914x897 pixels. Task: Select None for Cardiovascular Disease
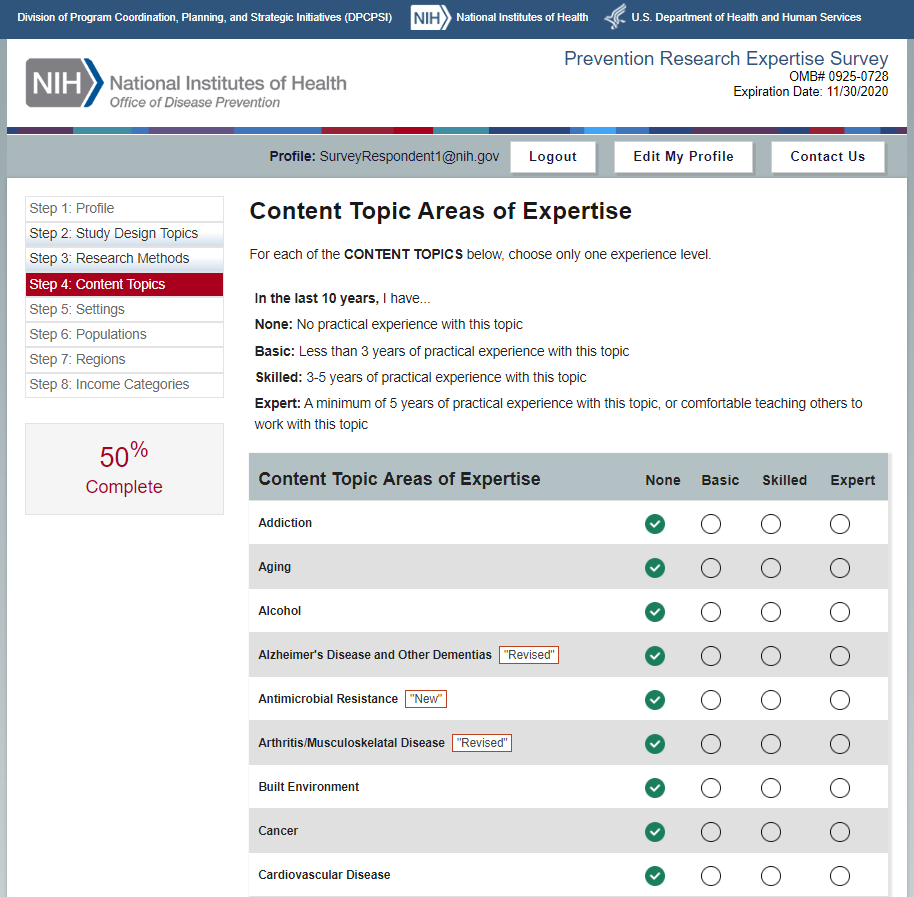[655, 876]
